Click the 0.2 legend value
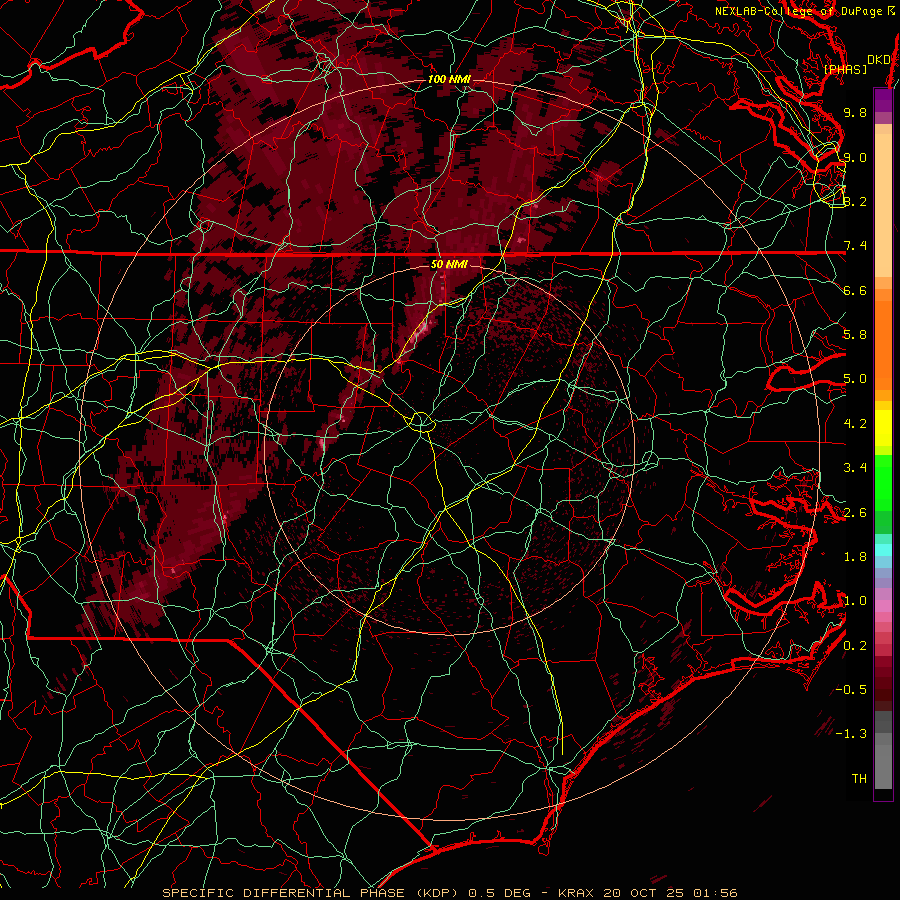The image size is (900, 900). click(855, 646)
